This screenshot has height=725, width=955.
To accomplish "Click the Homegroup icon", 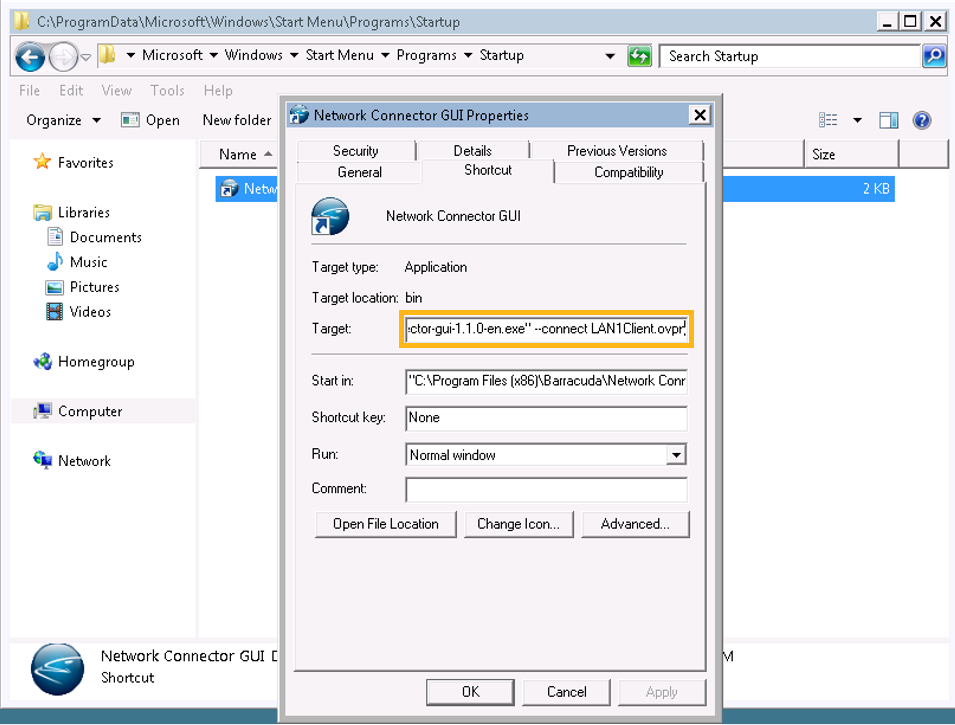I will tap(43, 361).
